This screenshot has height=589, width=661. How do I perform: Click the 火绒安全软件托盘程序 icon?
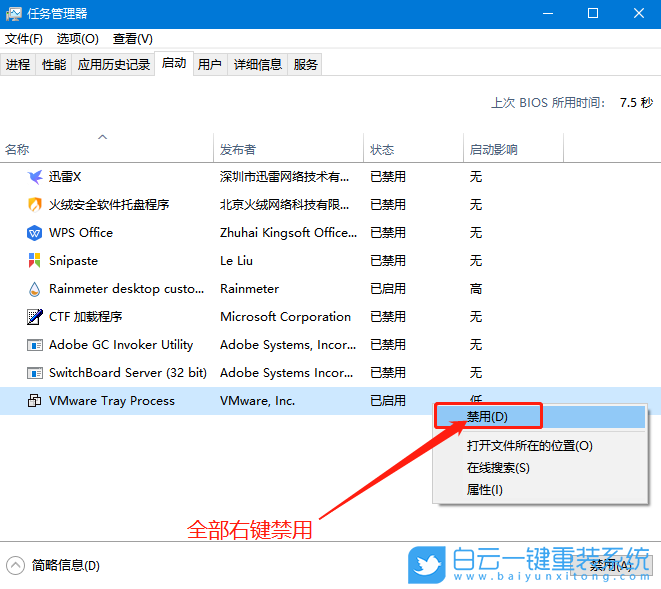35,205
